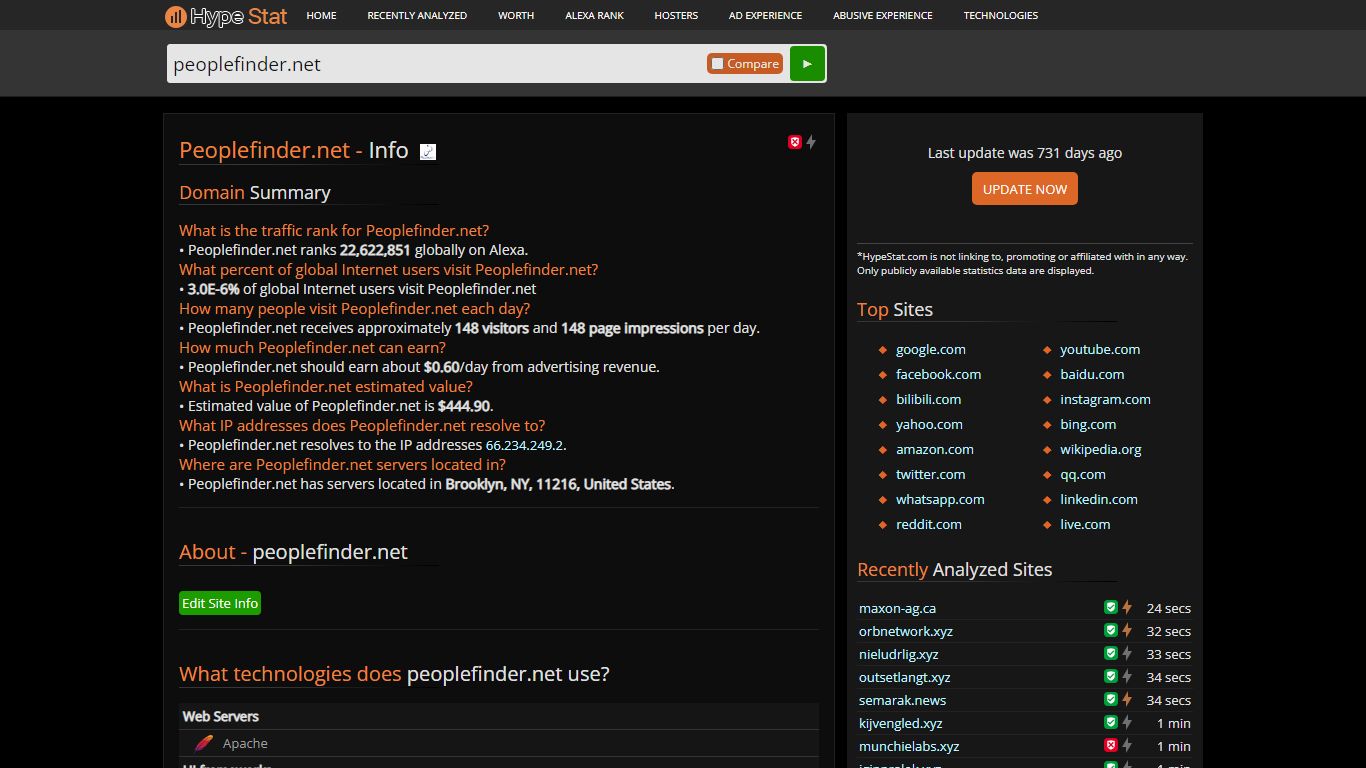Open youtube.com in Top Sites
This screenshot has height=768, width=1366.
[1100, 349]
